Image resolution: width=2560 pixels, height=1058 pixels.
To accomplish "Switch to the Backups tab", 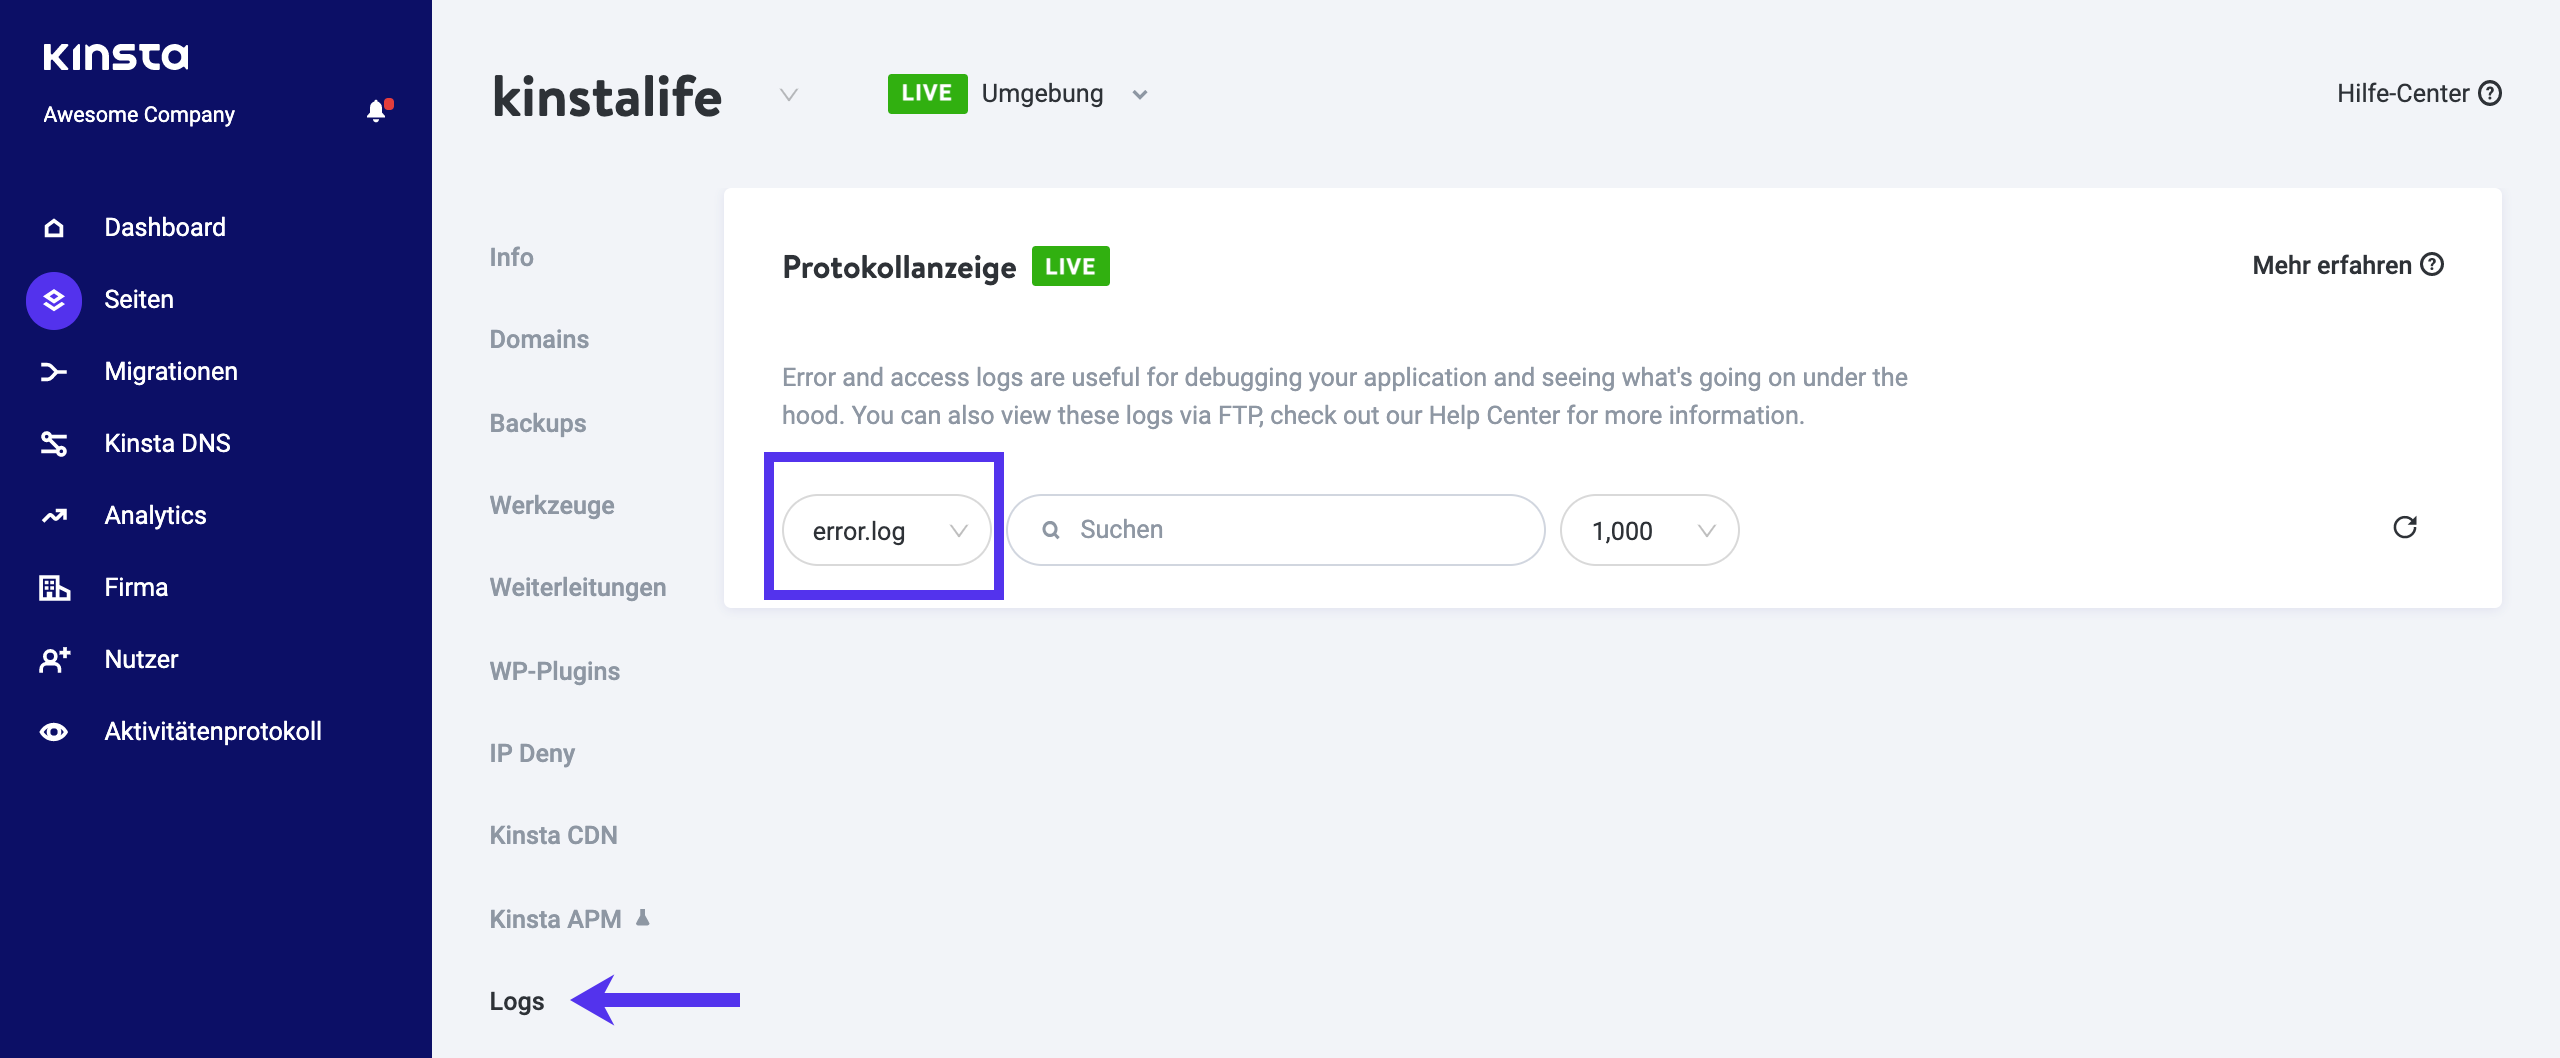I will tap(536, 423).
